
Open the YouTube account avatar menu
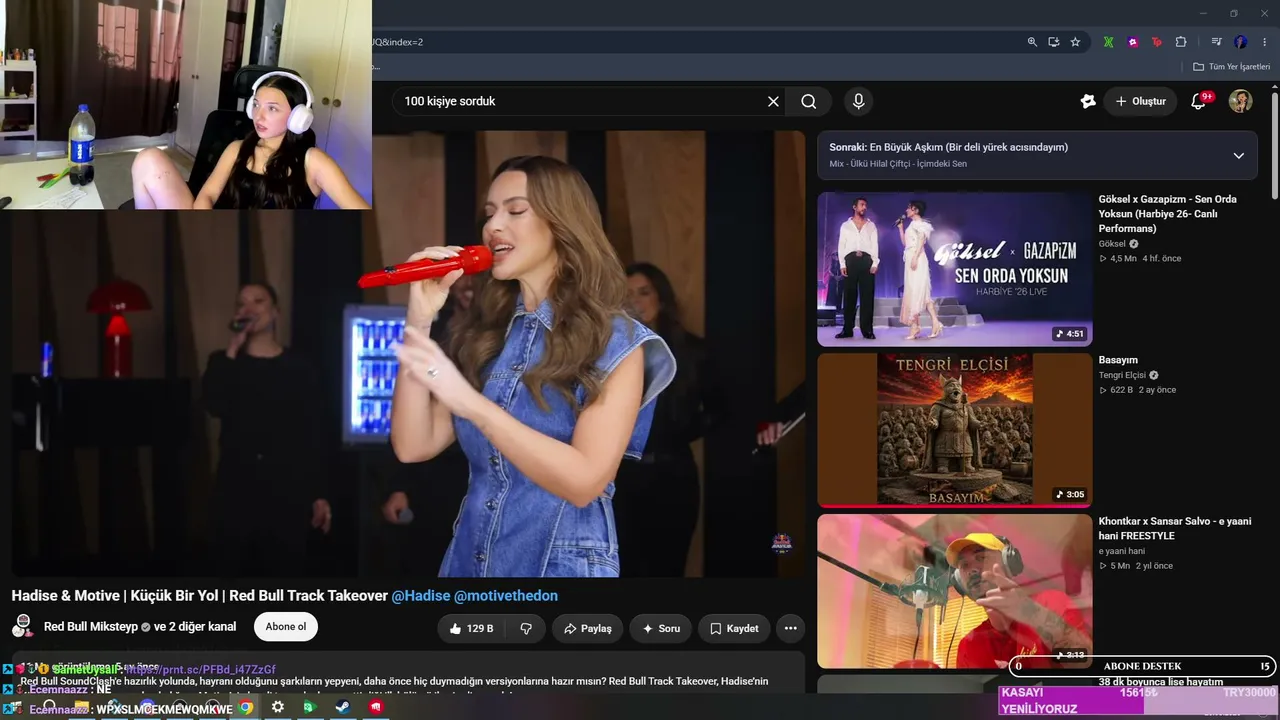(1240, 101)
